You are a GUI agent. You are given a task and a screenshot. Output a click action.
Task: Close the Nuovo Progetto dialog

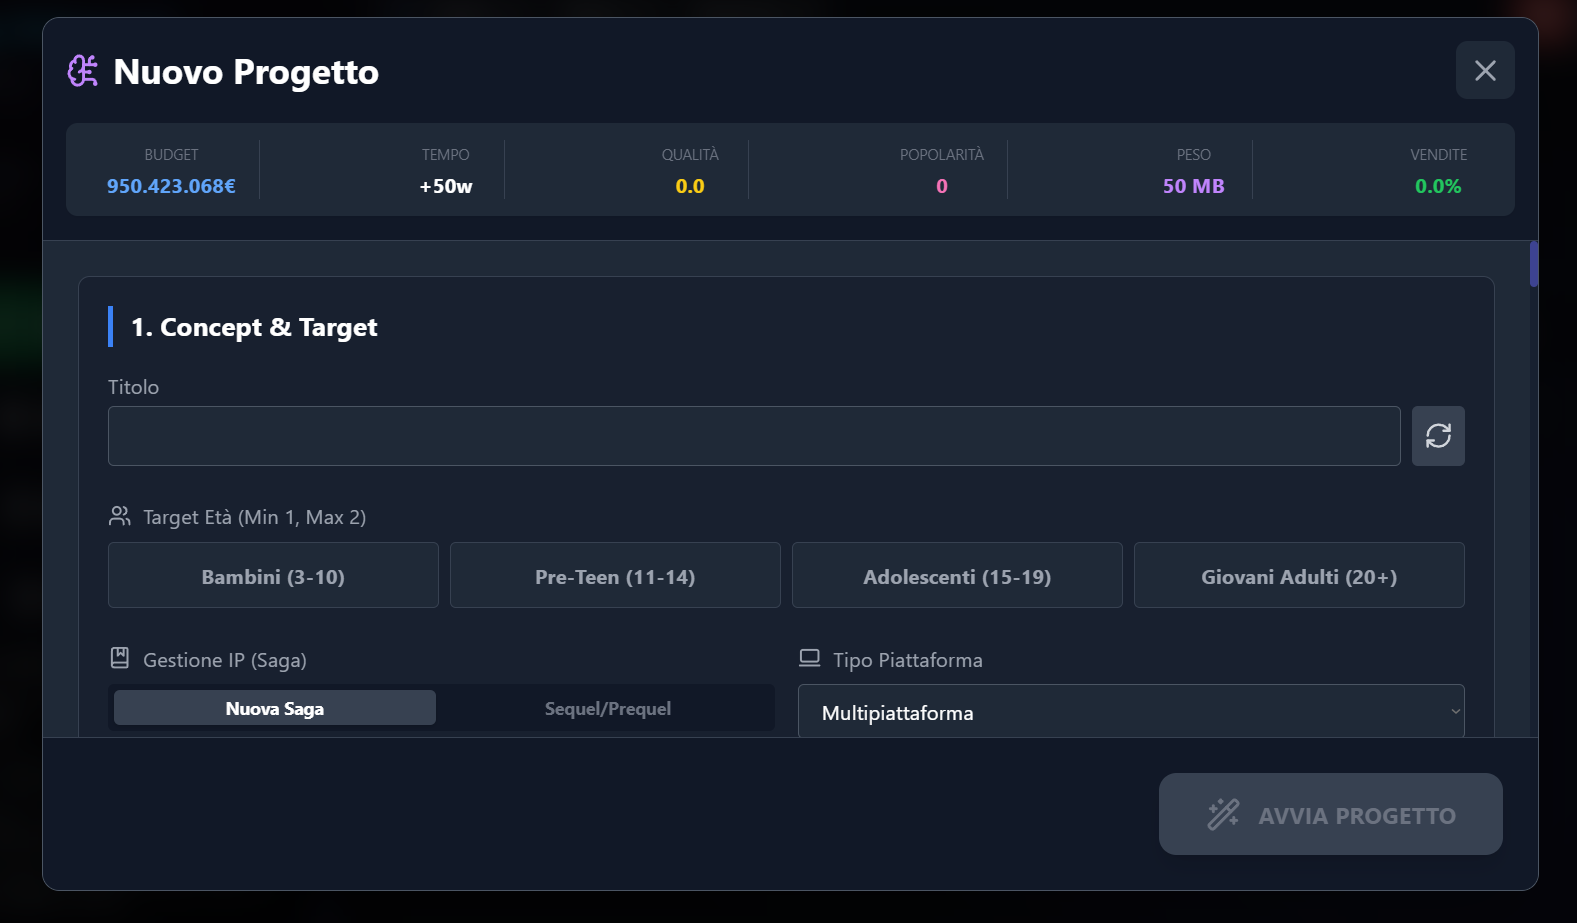1485,71
